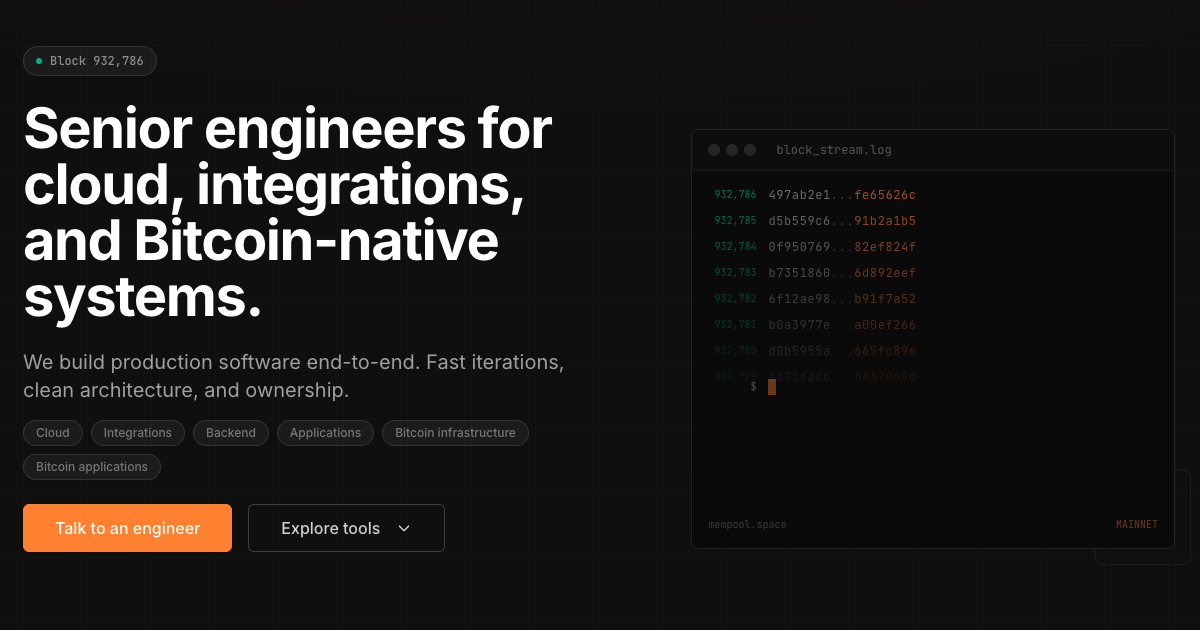This screenshot has width=1200, height=630.
Task: Choose the Backend tag pill
Action: 231,433
